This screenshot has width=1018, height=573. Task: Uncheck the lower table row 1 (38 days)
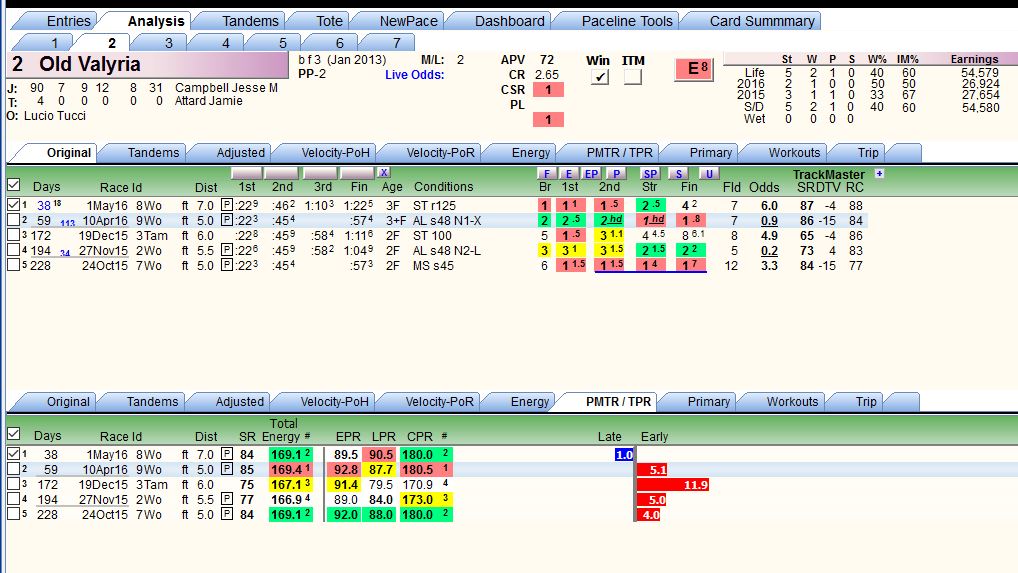[x=14, y=454]
